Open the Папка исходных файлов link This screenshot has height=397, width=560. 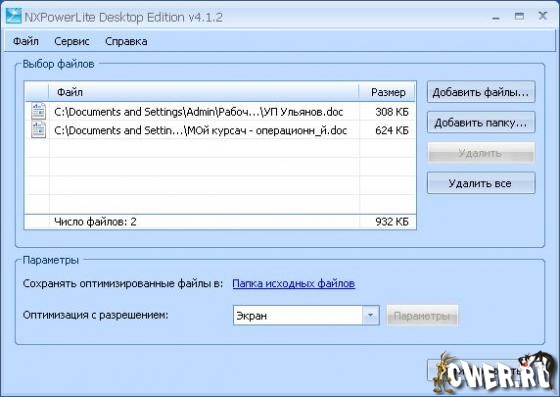[294, 283]
